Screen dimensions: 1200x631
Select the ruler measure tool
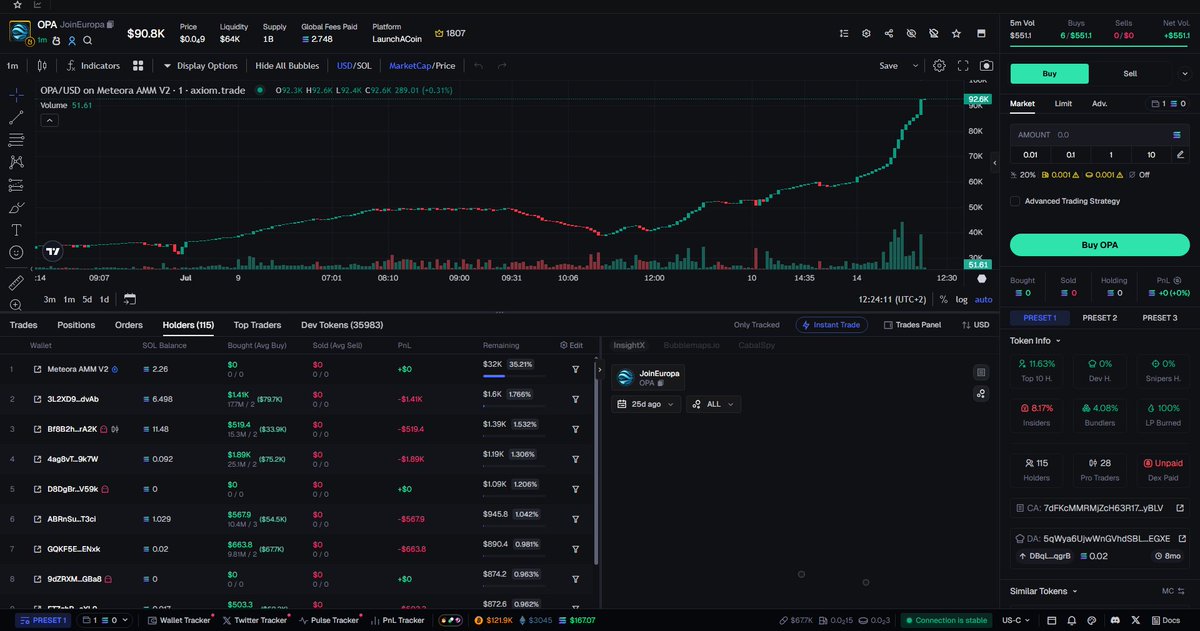click(x=17, y=283)
